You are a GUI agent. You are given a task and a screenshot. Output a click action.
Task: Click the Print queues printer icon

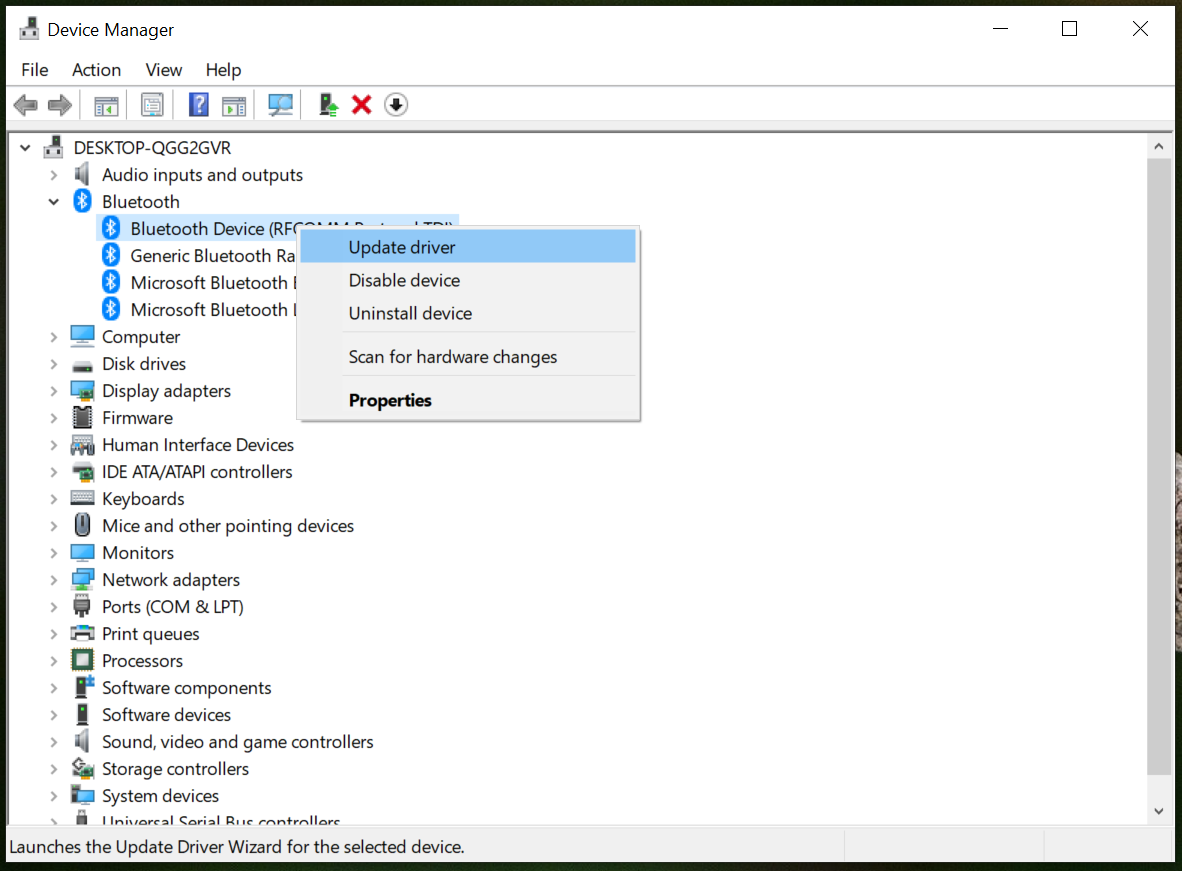(82, 633)
